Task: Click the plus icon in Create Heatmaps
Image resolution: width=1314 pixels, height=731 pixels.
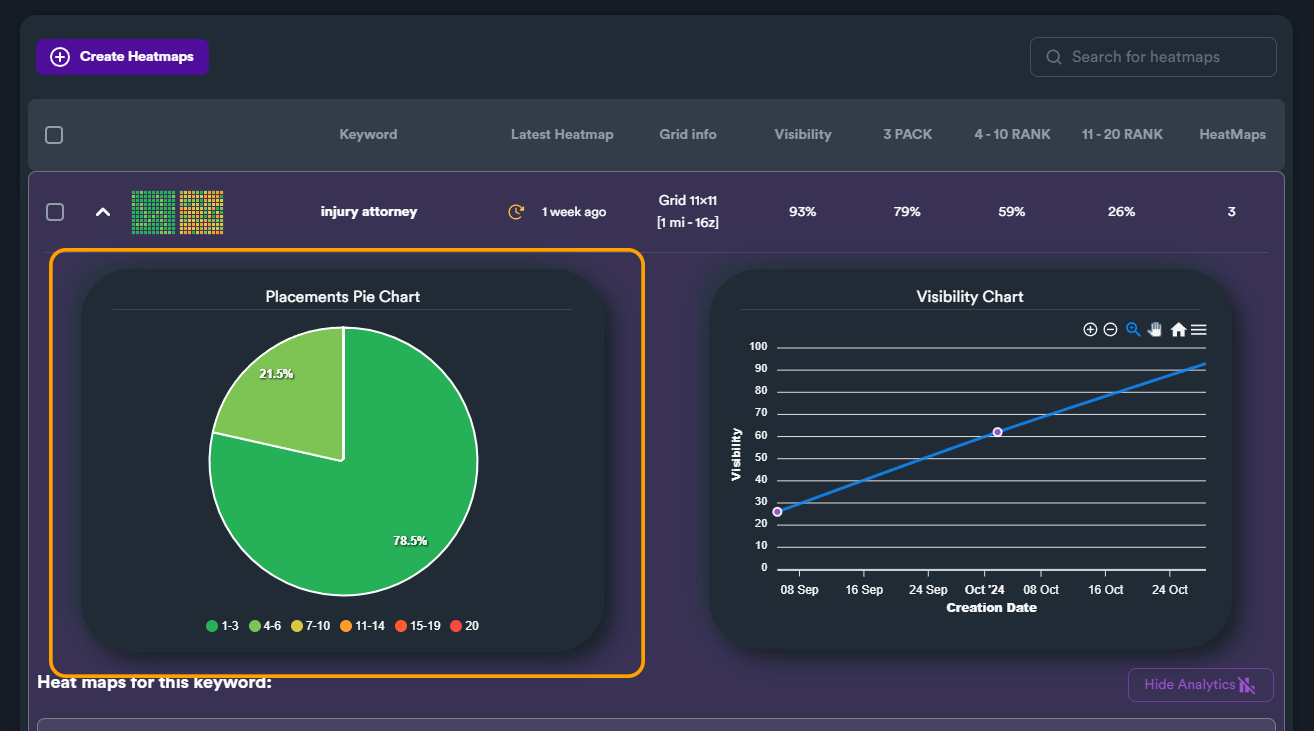Action: coord(60,57)
